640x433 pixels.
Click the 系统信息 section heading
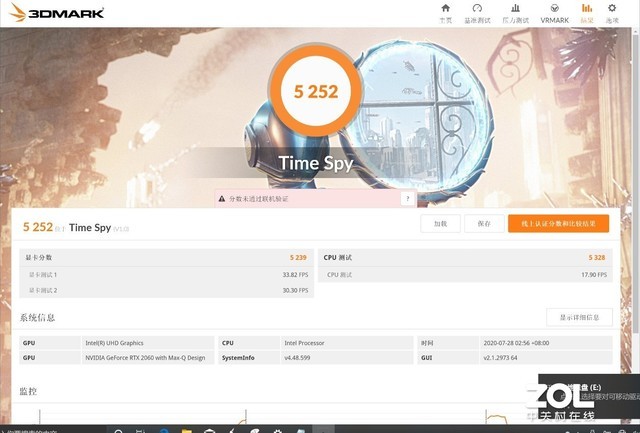[37, 318]
